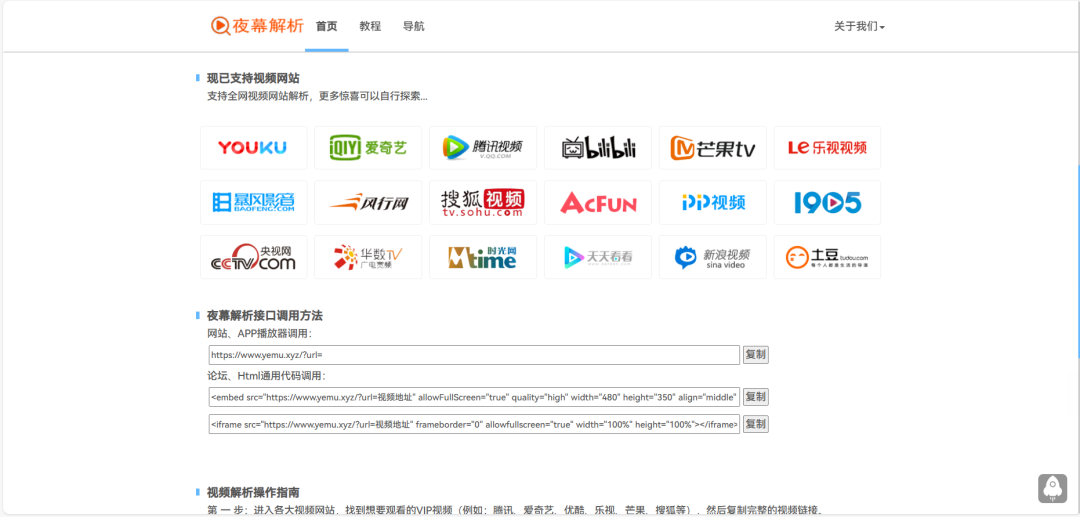Open the iQIYI 爱奇艺 logo tile

[x=368, y=147]
